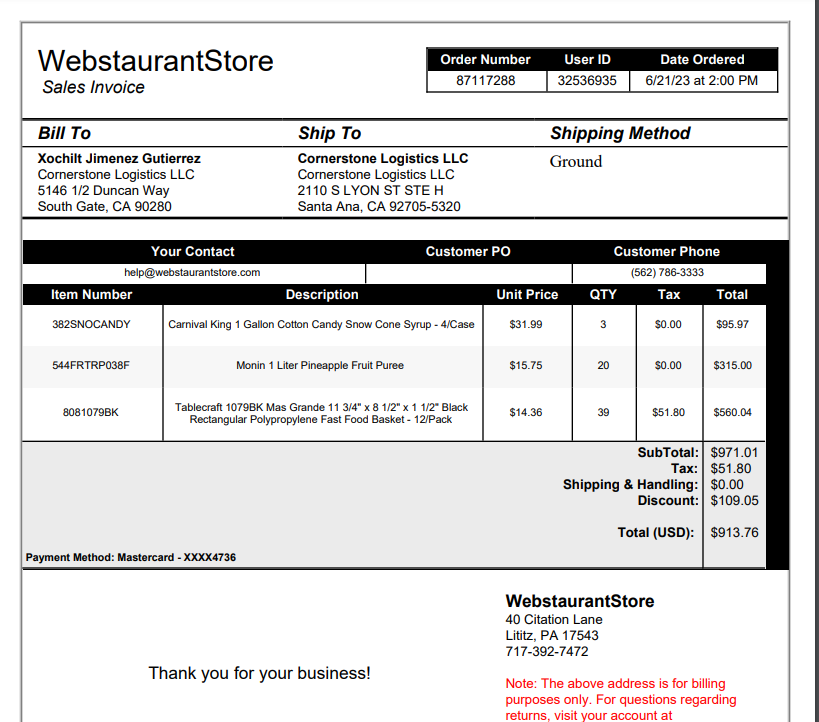The height and width of the screenshot is (722, 819).
Task: Click help@webstaurantstore.com email
Action: (192, 272)
